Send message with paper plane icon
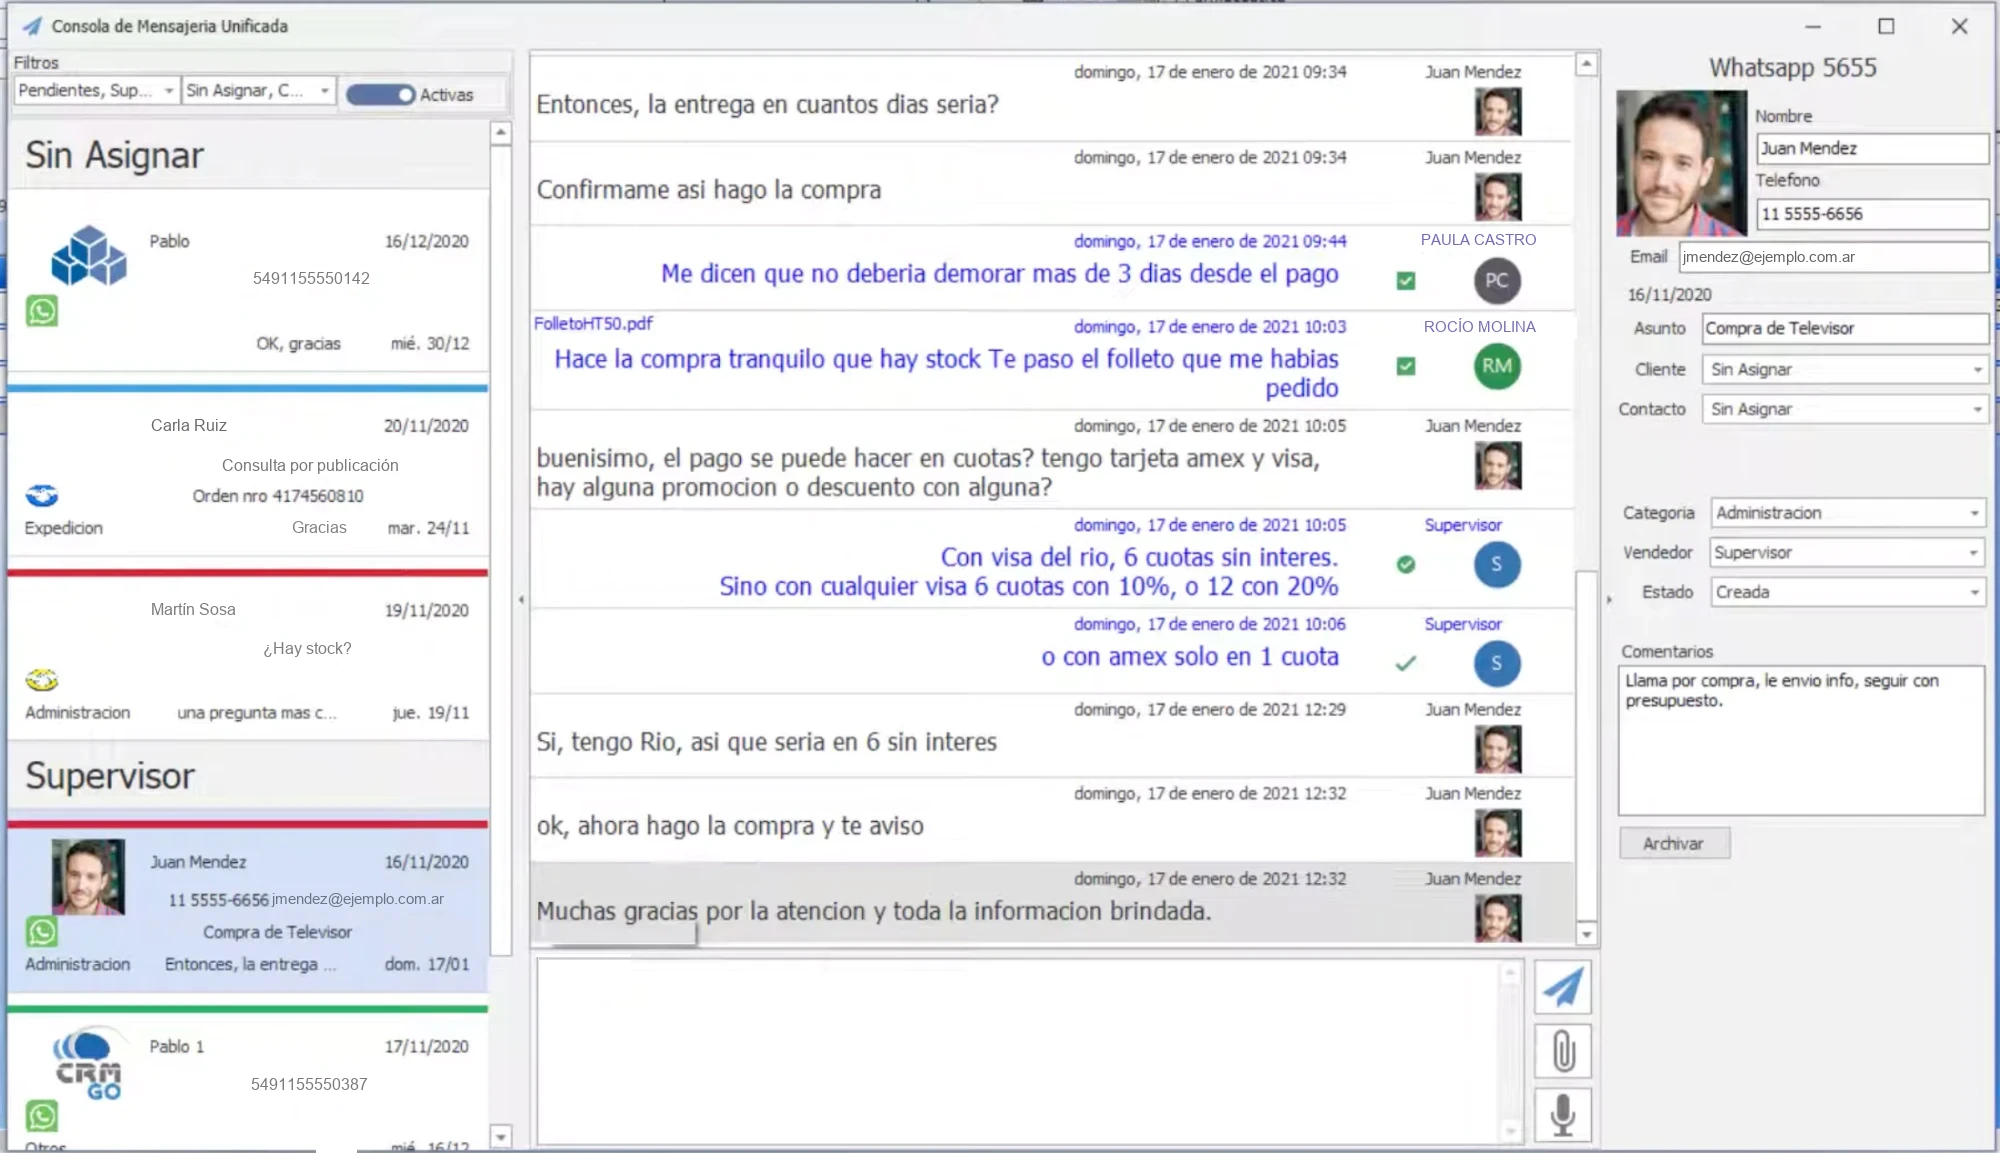The height and width of the screenshot is (1153, 2000). click(x=1563, y=988)
